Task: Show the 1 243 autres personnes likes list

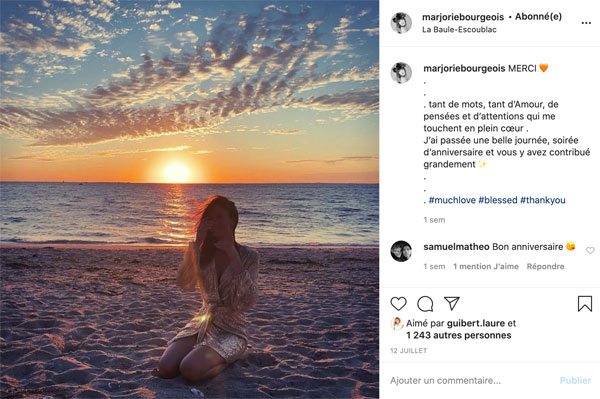Action: [x=458, y=335]
